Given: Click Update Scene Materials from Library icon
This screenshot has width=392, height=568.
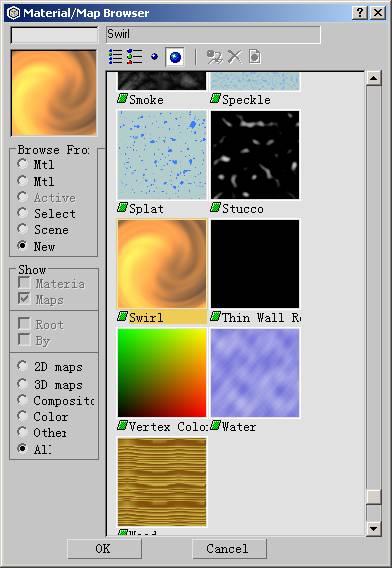Looking at the screenshot, I should click(x=214, y=57).
